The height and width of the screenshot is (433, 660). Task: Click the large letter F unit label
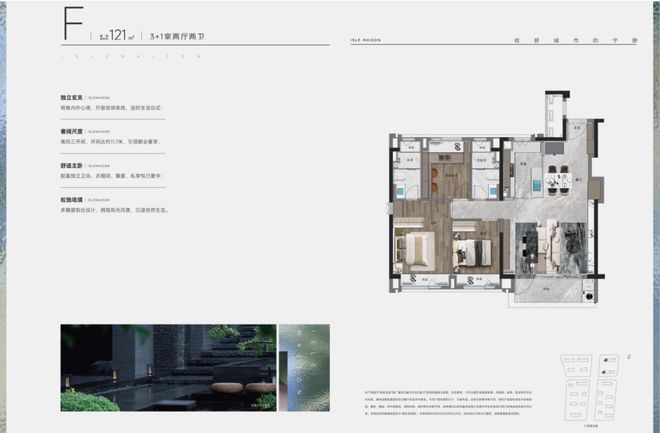coord(72,24)
